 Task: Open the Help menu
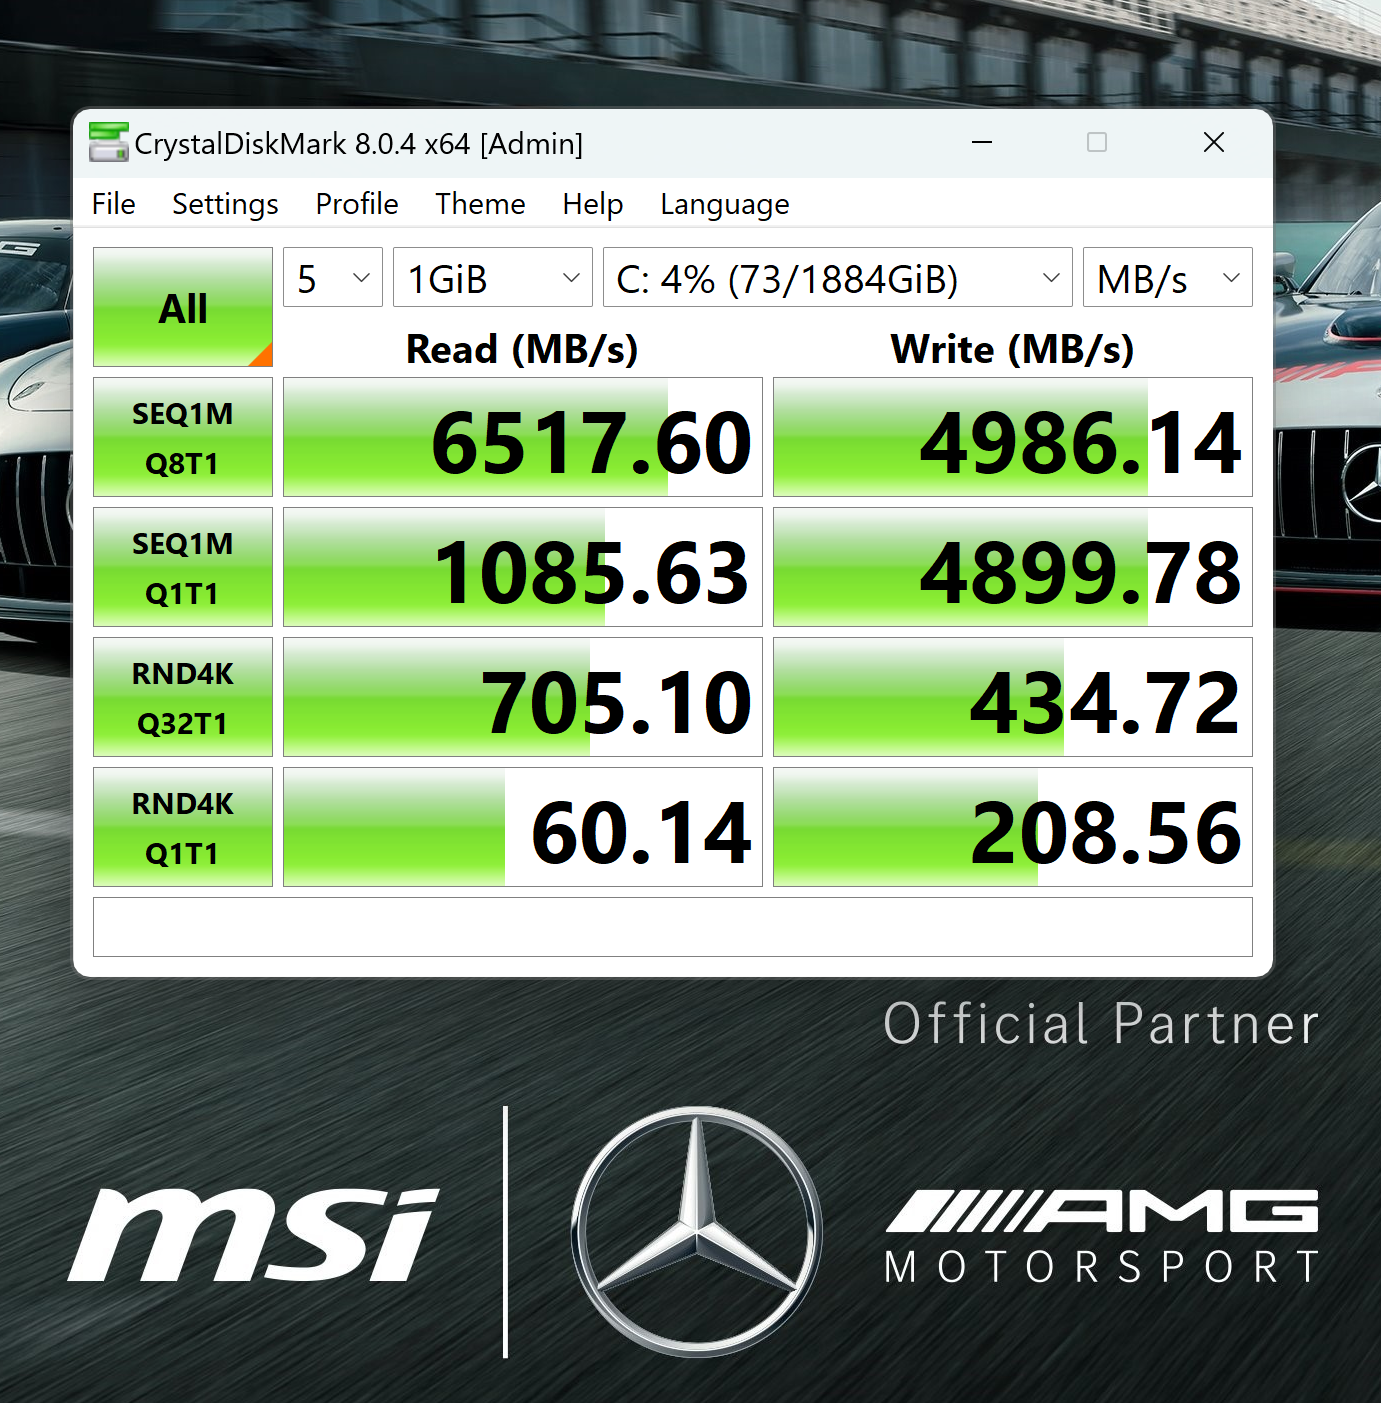point(592,204)
